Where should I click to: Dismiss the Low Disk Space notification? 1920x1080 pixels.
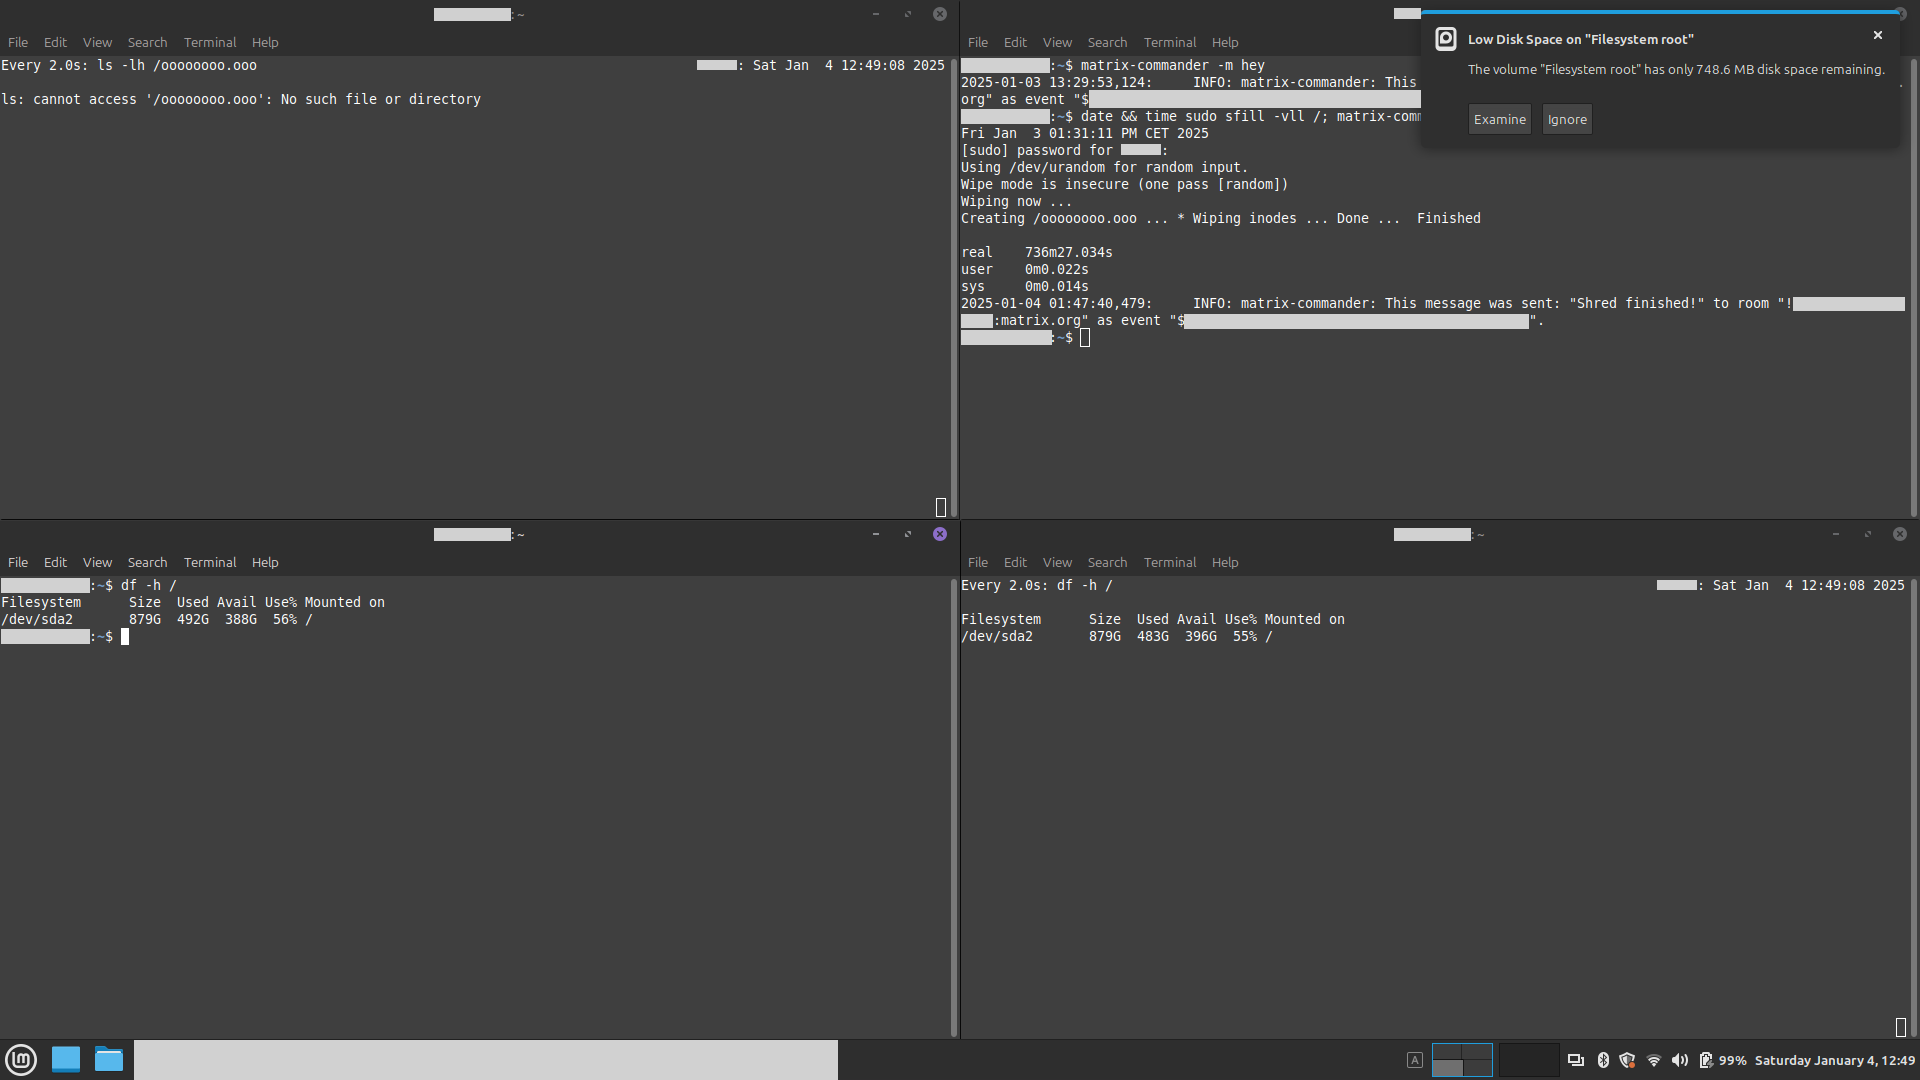pos(1878,35)
